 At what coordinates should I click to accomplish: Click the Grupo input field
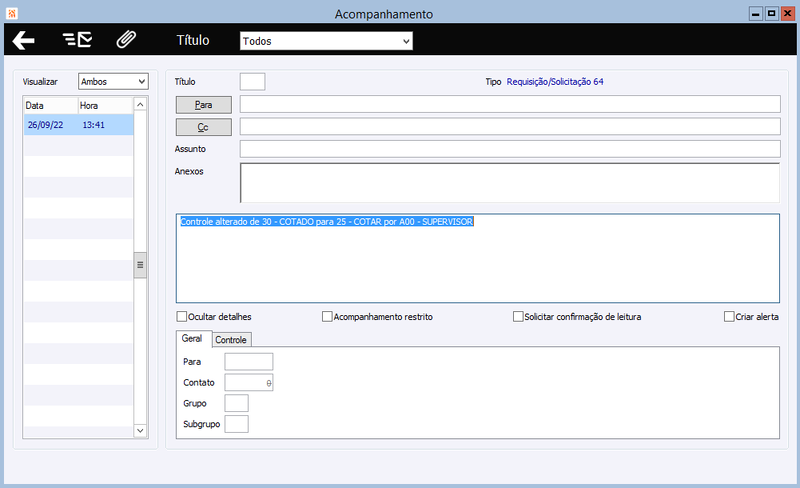(237, 403)
